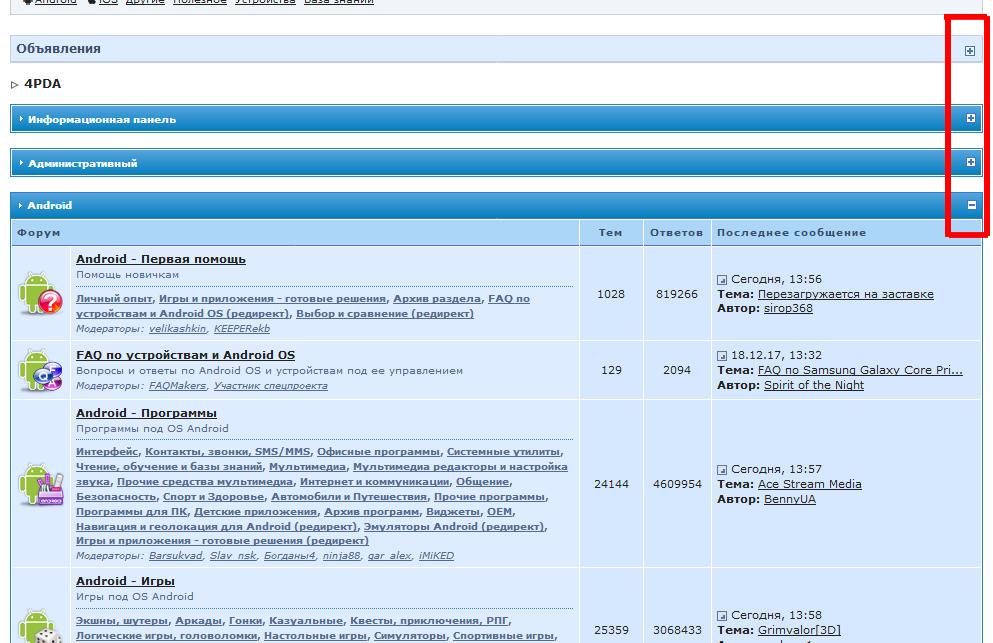View moderator KEEPERekb profile
Viewport: 993px width, 643px height.
[242, 329]
